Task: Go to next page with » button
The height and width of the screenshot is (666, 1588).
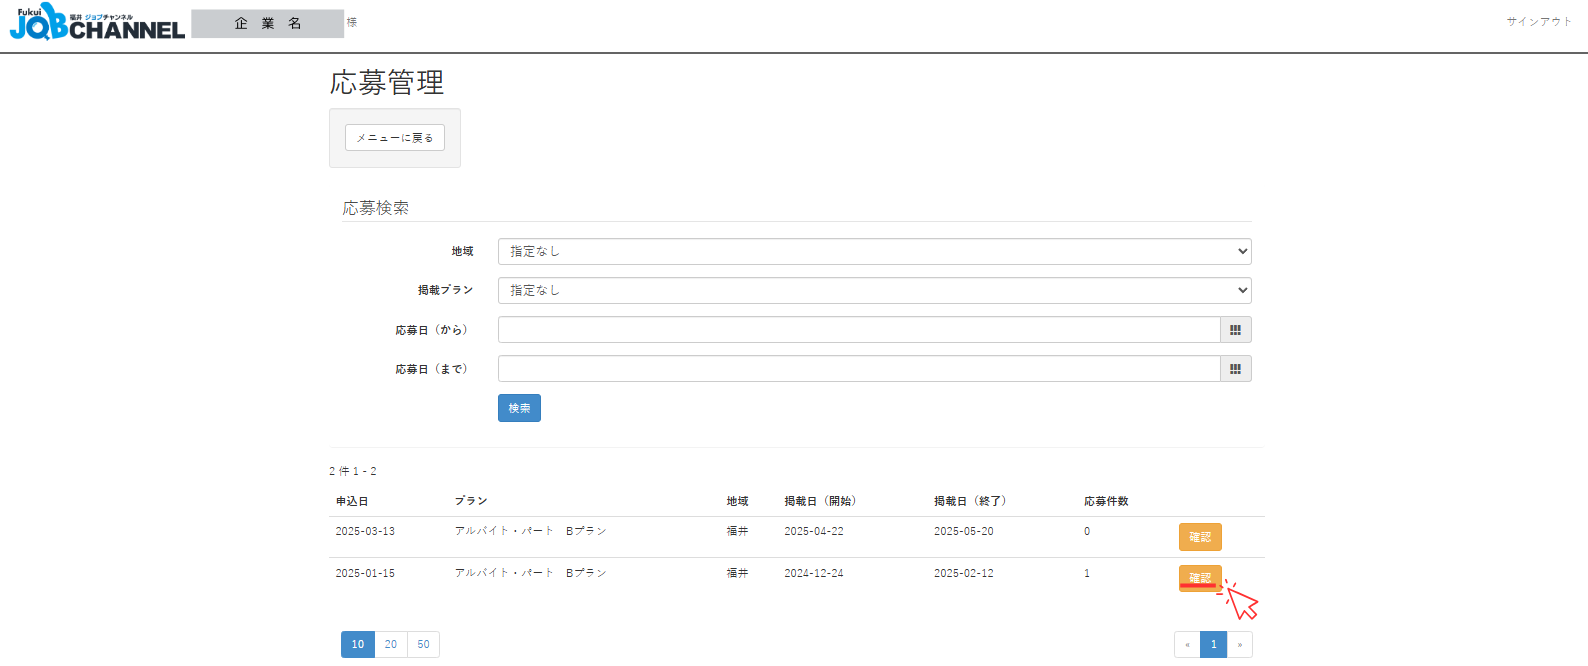Action: pyautogui.click(x=1240, y=644)
